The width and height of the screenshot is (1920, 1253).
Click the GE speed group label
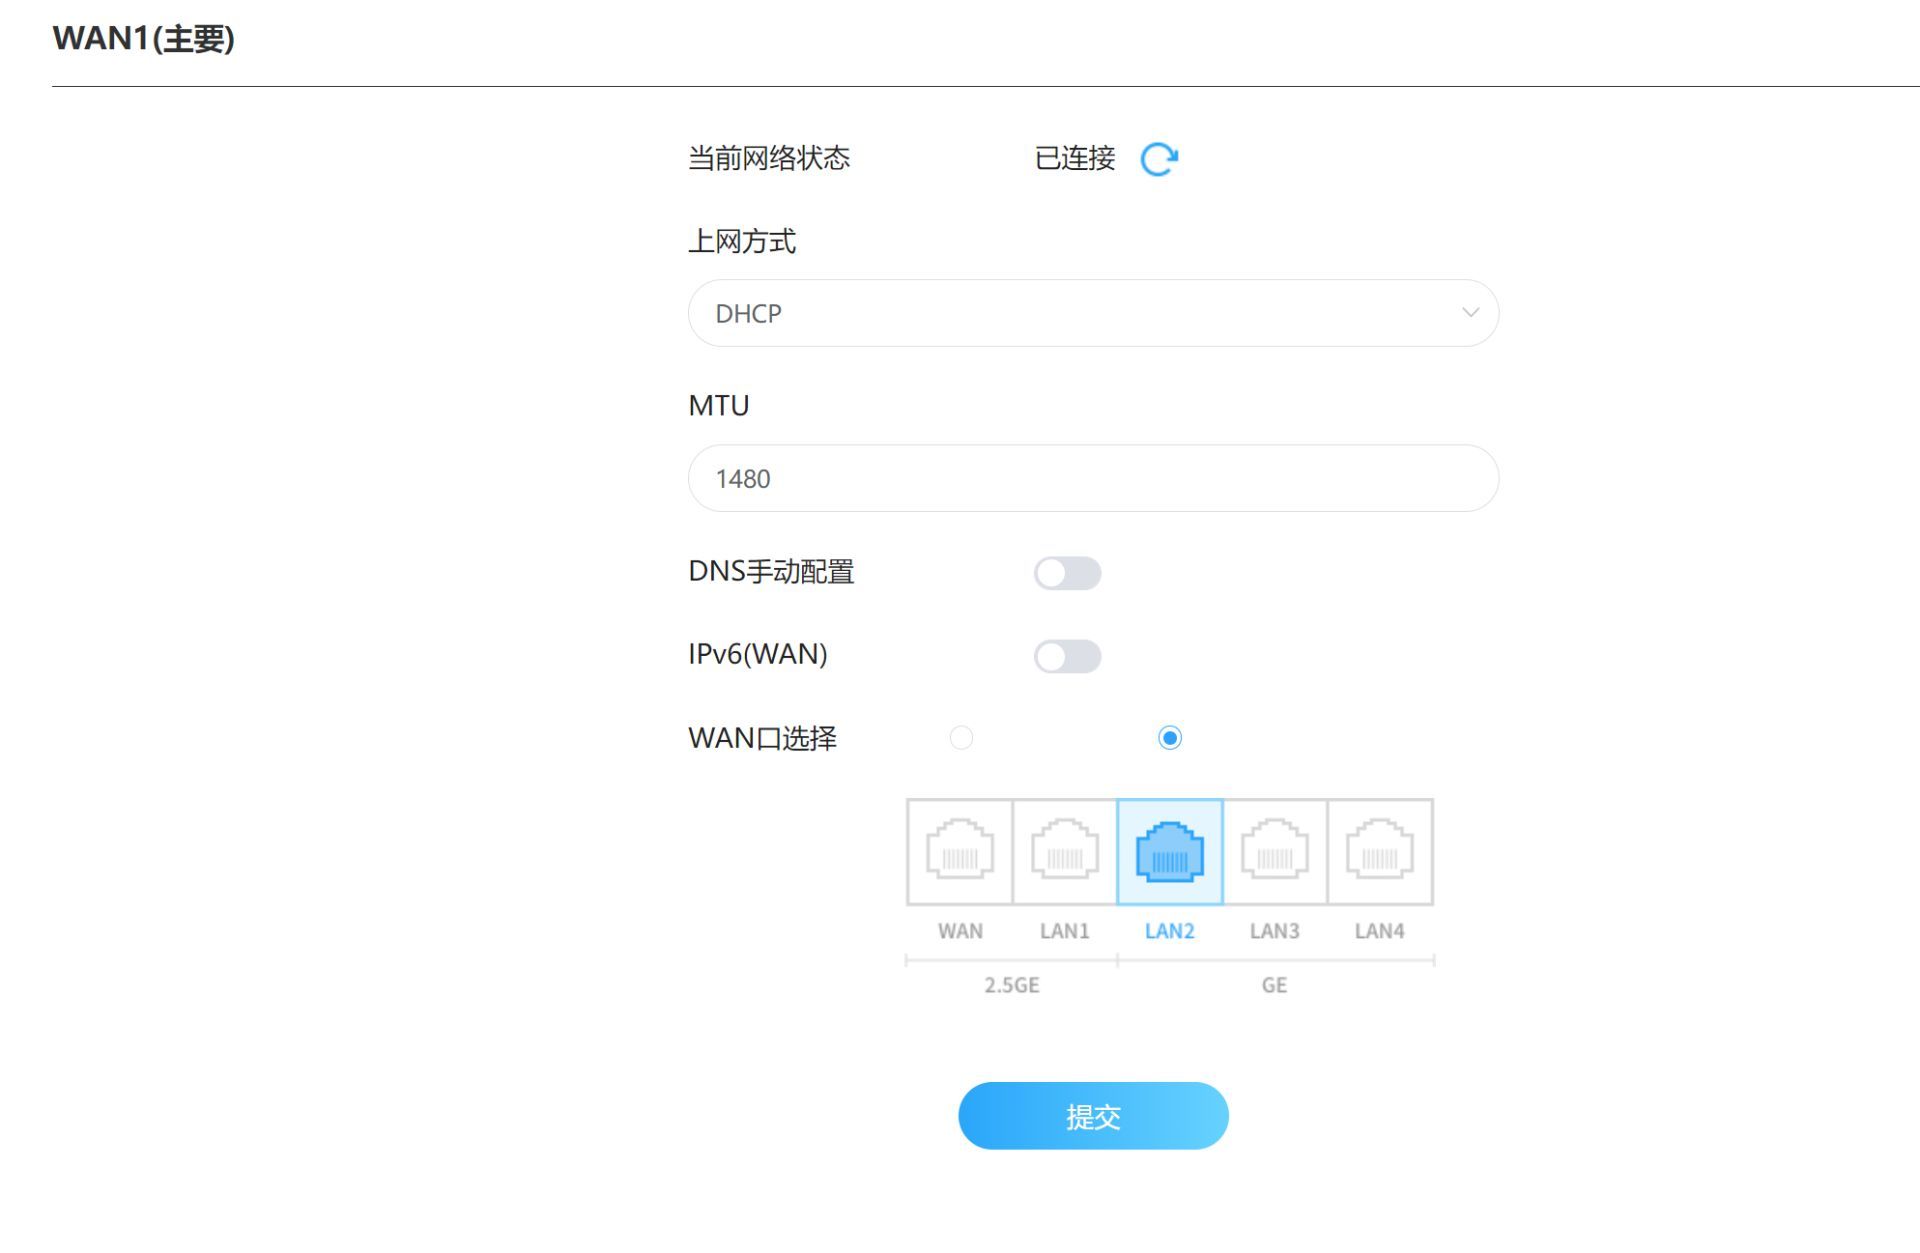(x=1273, y=985)
